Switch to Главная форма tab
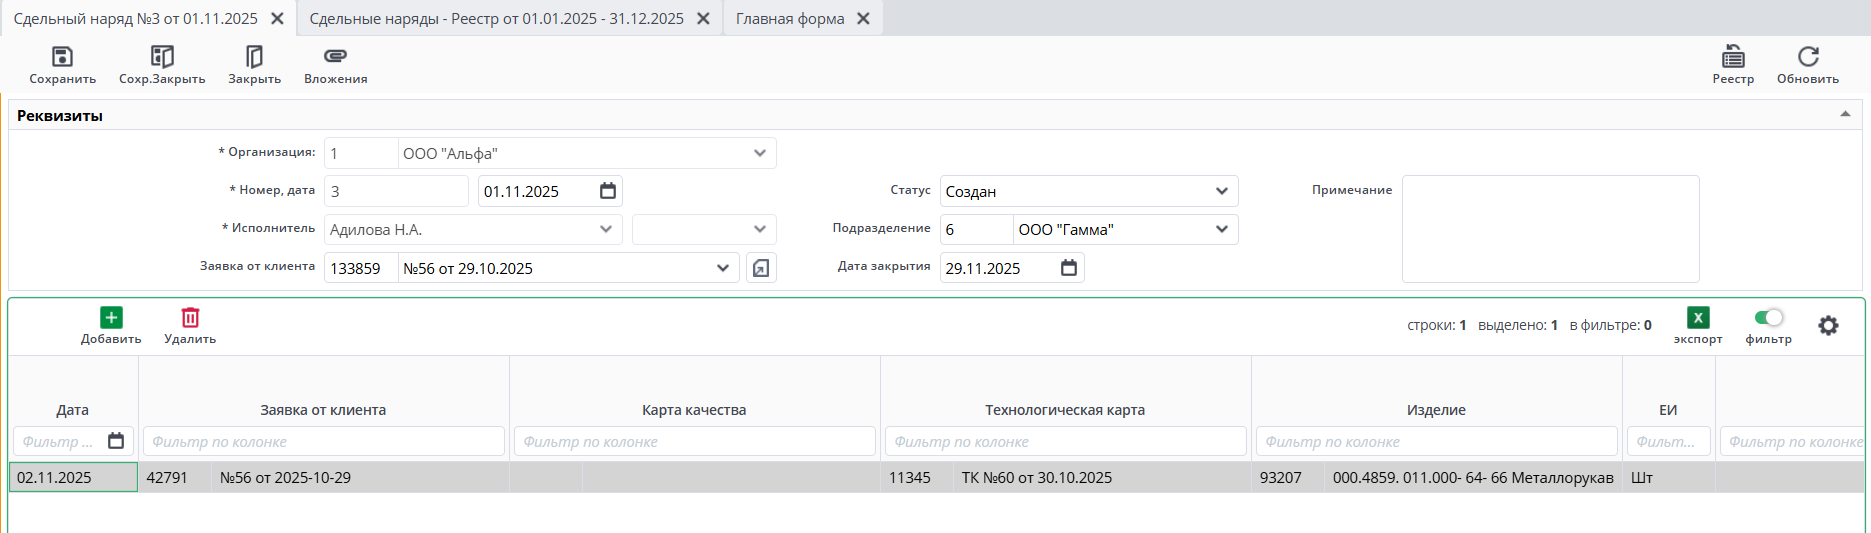 click(x=790, y=19)
